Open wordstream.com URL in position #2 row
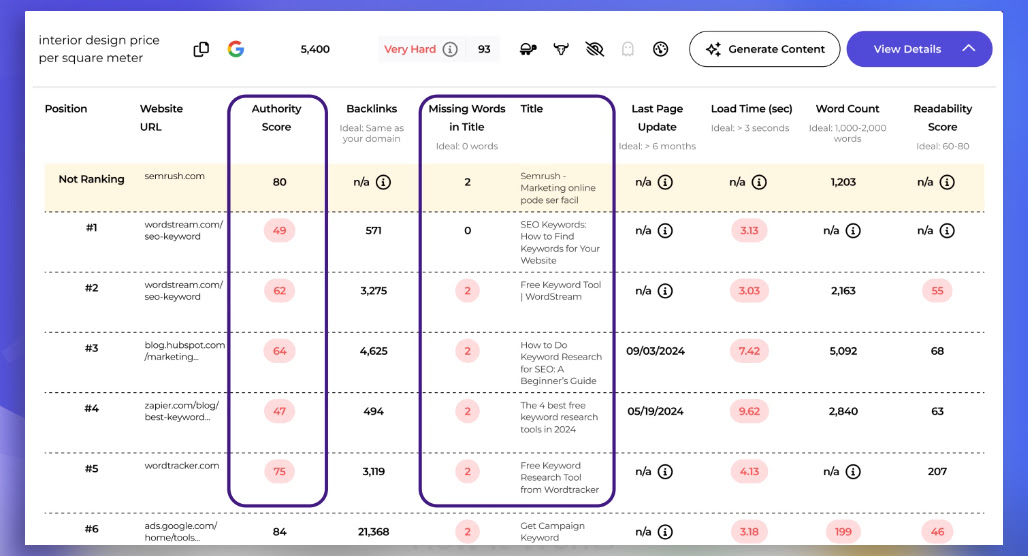This screenshot has width=1028, height=556. (184, 291)
